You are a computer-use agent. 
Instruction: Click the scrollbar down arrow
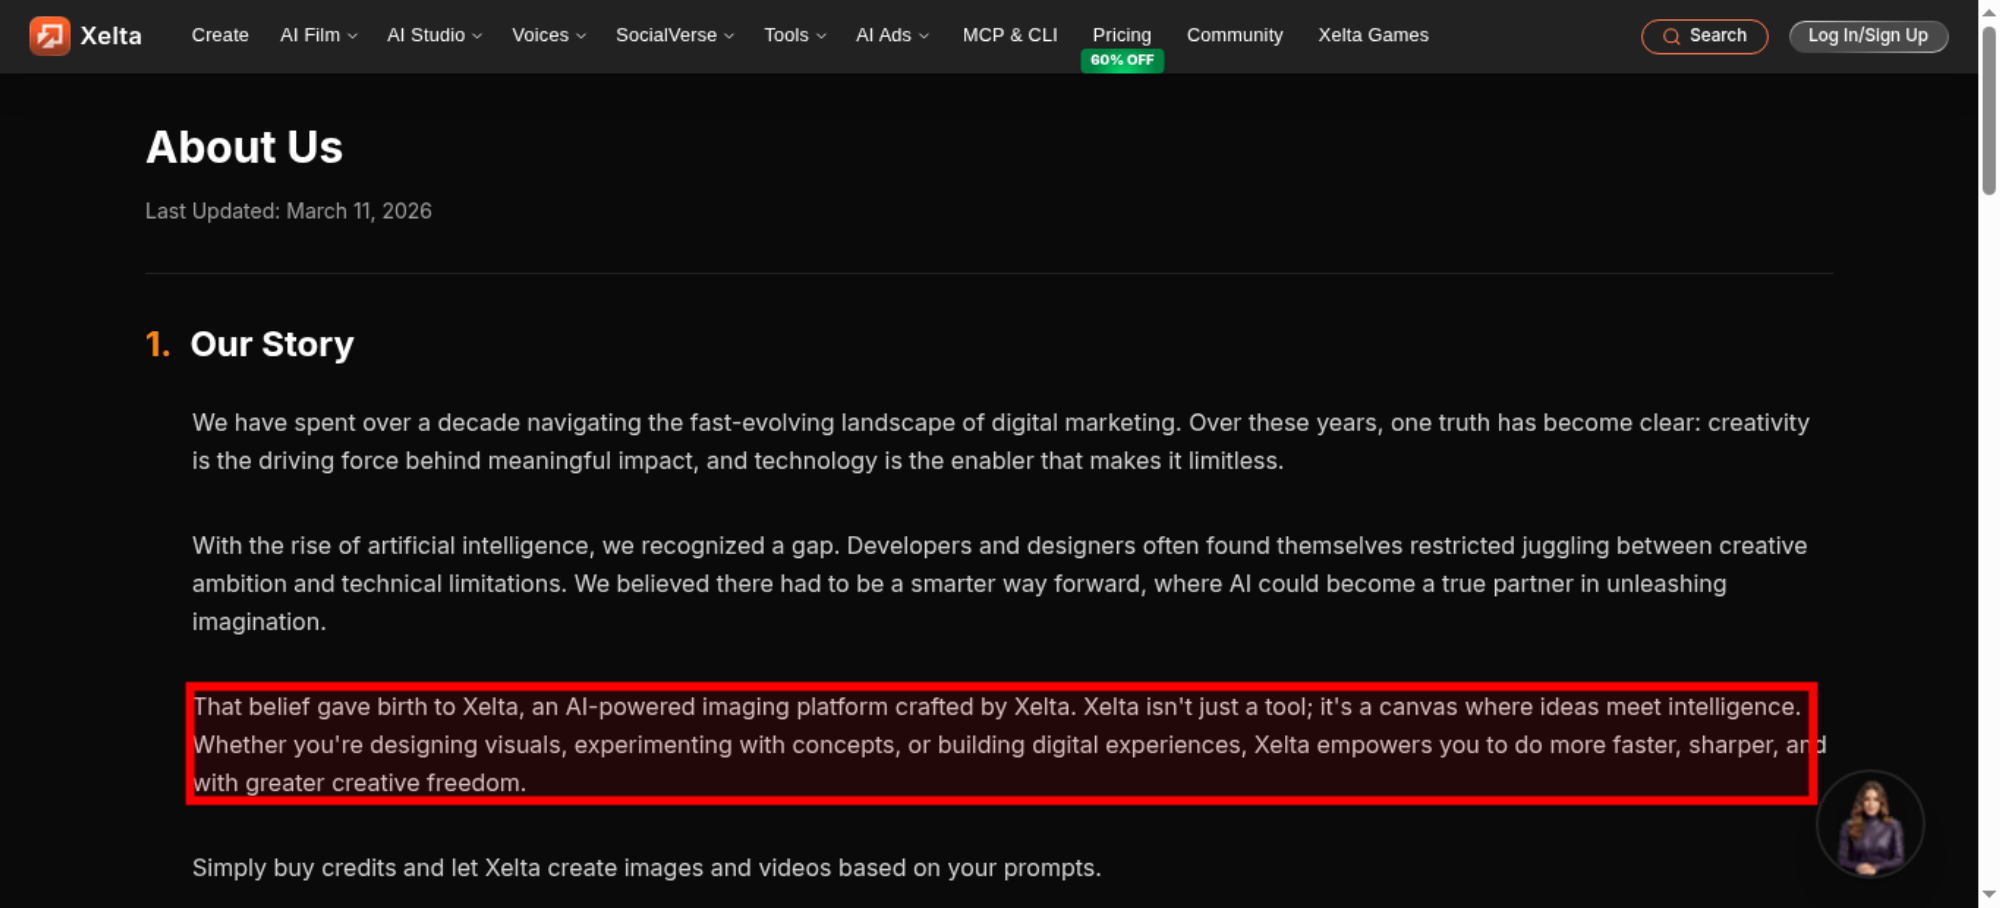tap(1989, 894)
